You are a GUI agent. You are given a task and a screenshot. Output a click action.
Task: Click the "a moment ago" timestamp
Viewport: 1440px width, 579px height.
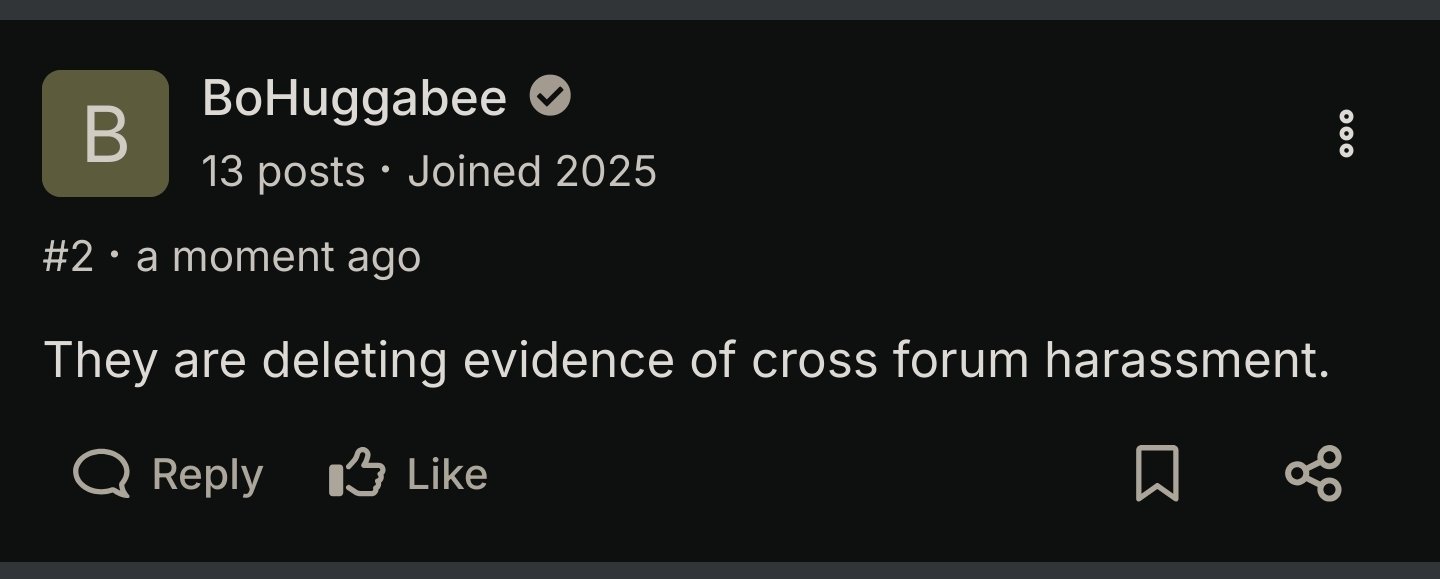click(x=278, y=257)
